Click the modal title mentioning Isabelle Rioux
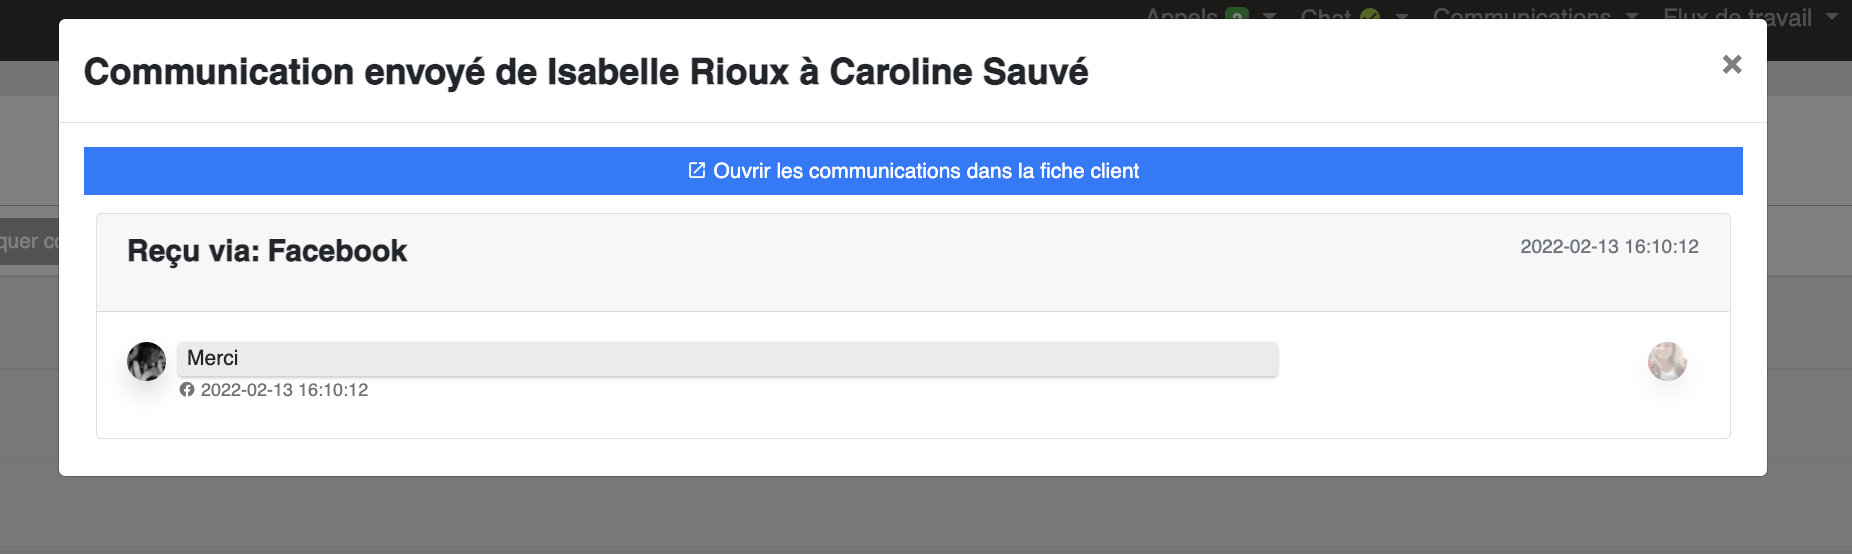The image size is (1852, 554). 586,72
